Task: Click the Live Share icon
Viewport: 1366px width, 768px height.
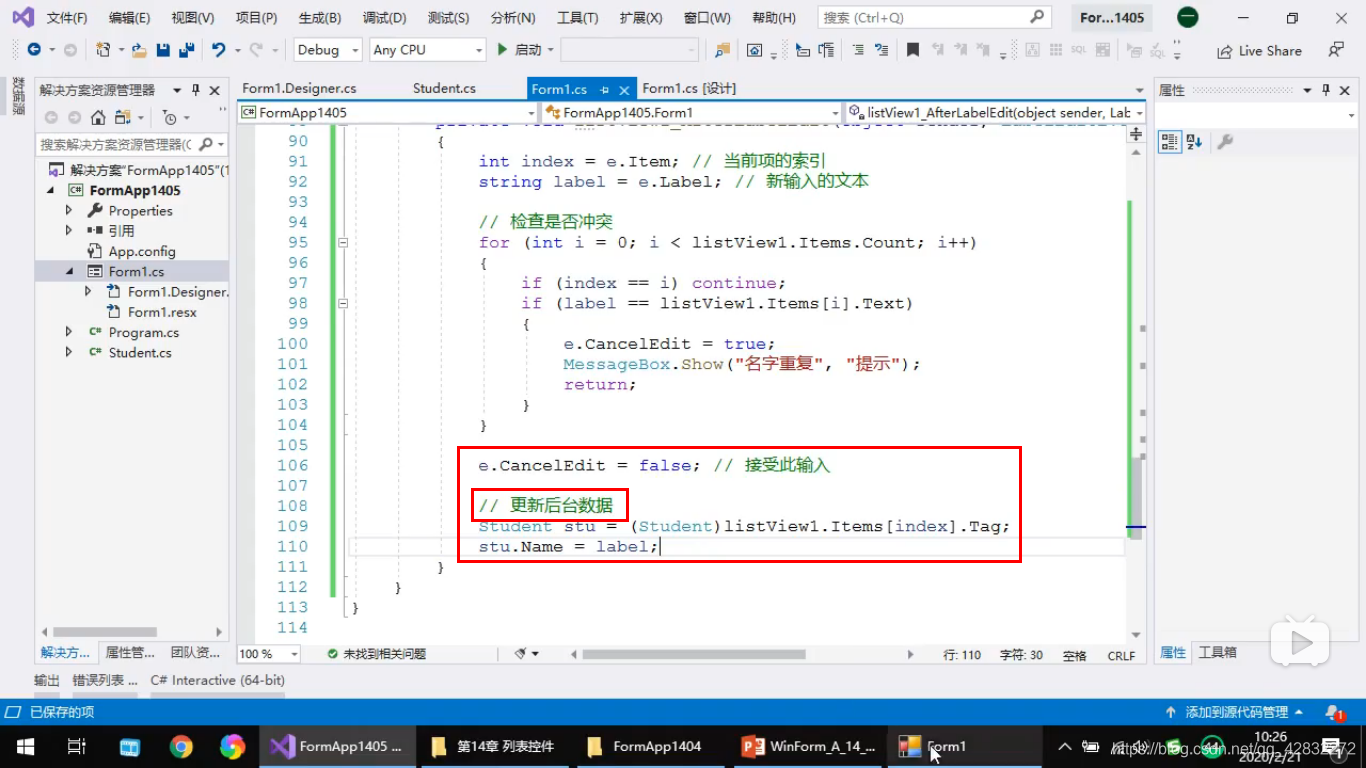Action: point(1224,51)
